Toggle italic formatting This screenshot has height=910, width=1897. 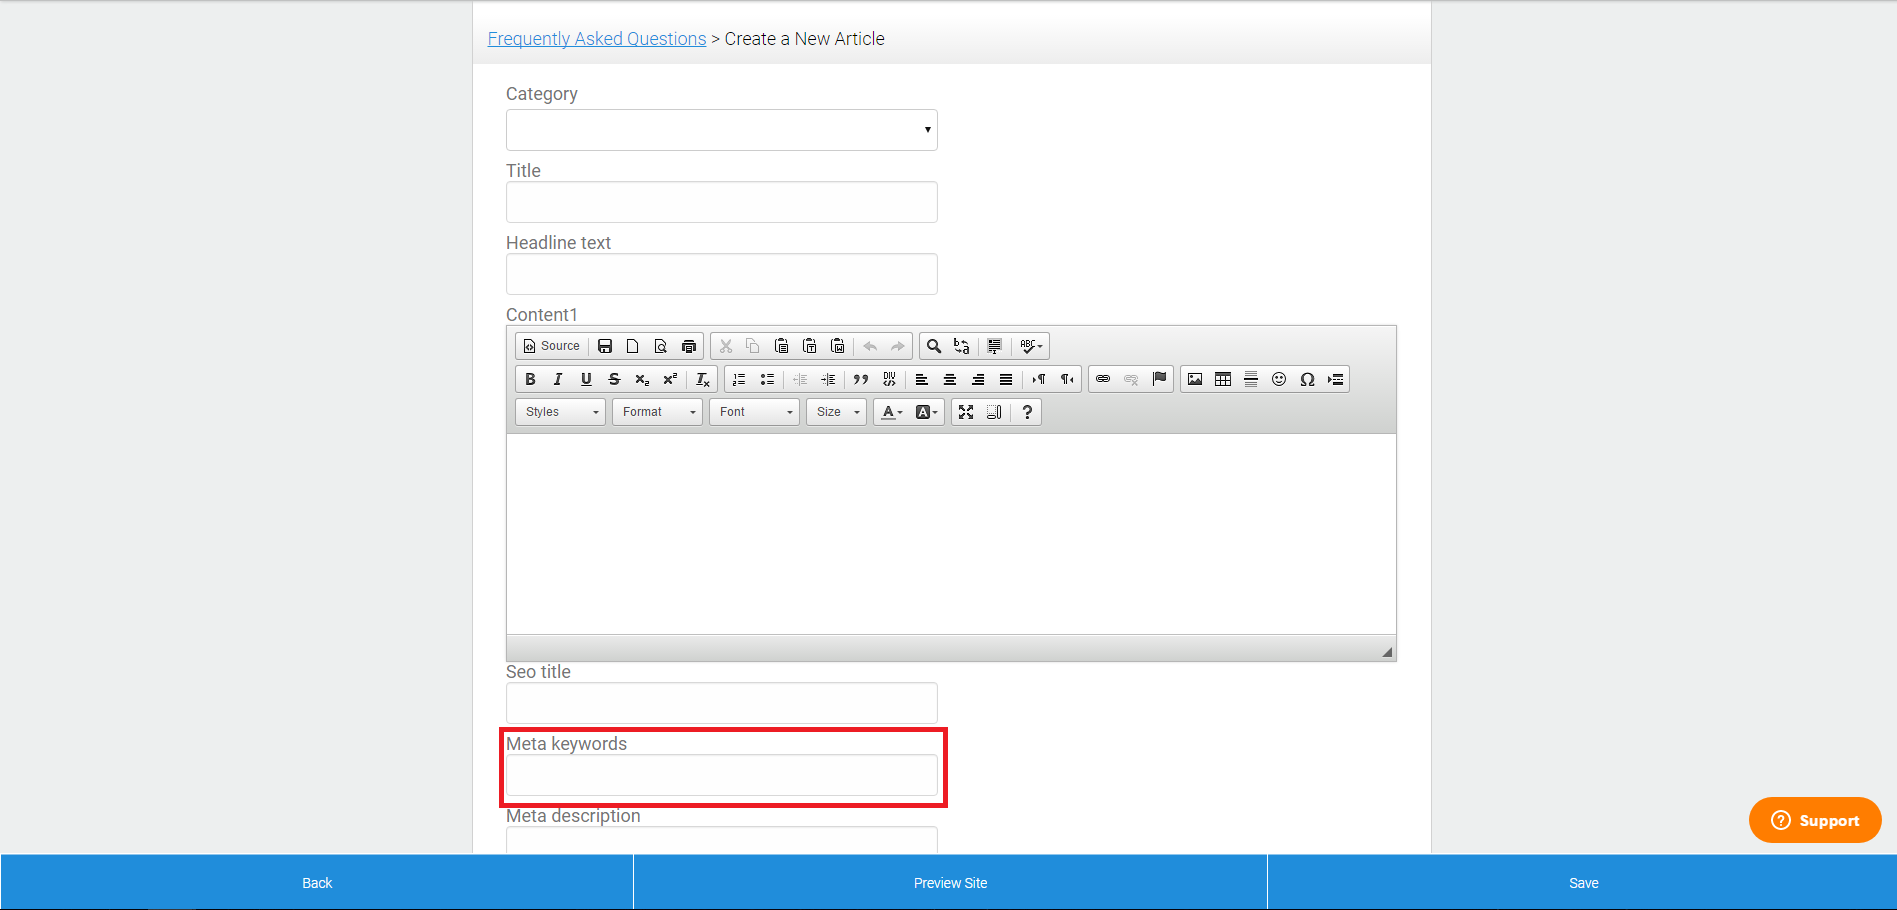click(x=559, y=379)
